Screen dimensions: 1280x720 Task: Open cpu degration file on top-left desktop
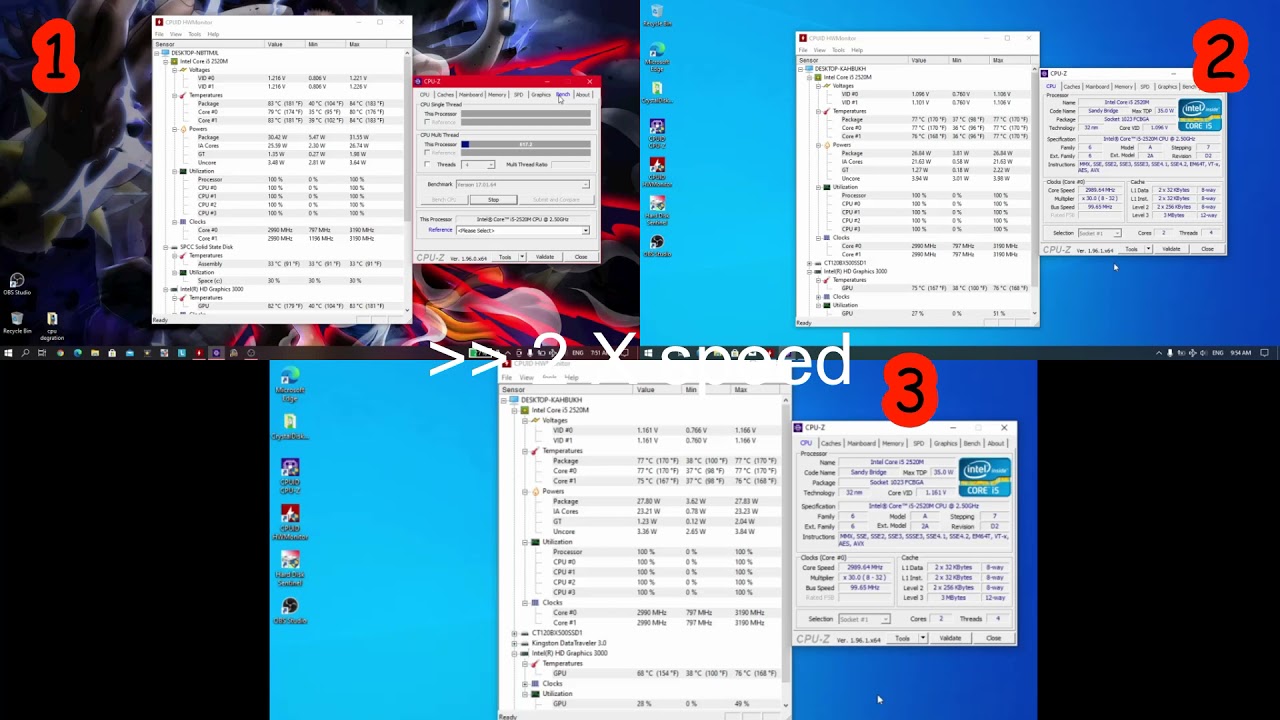coord(52,324)
